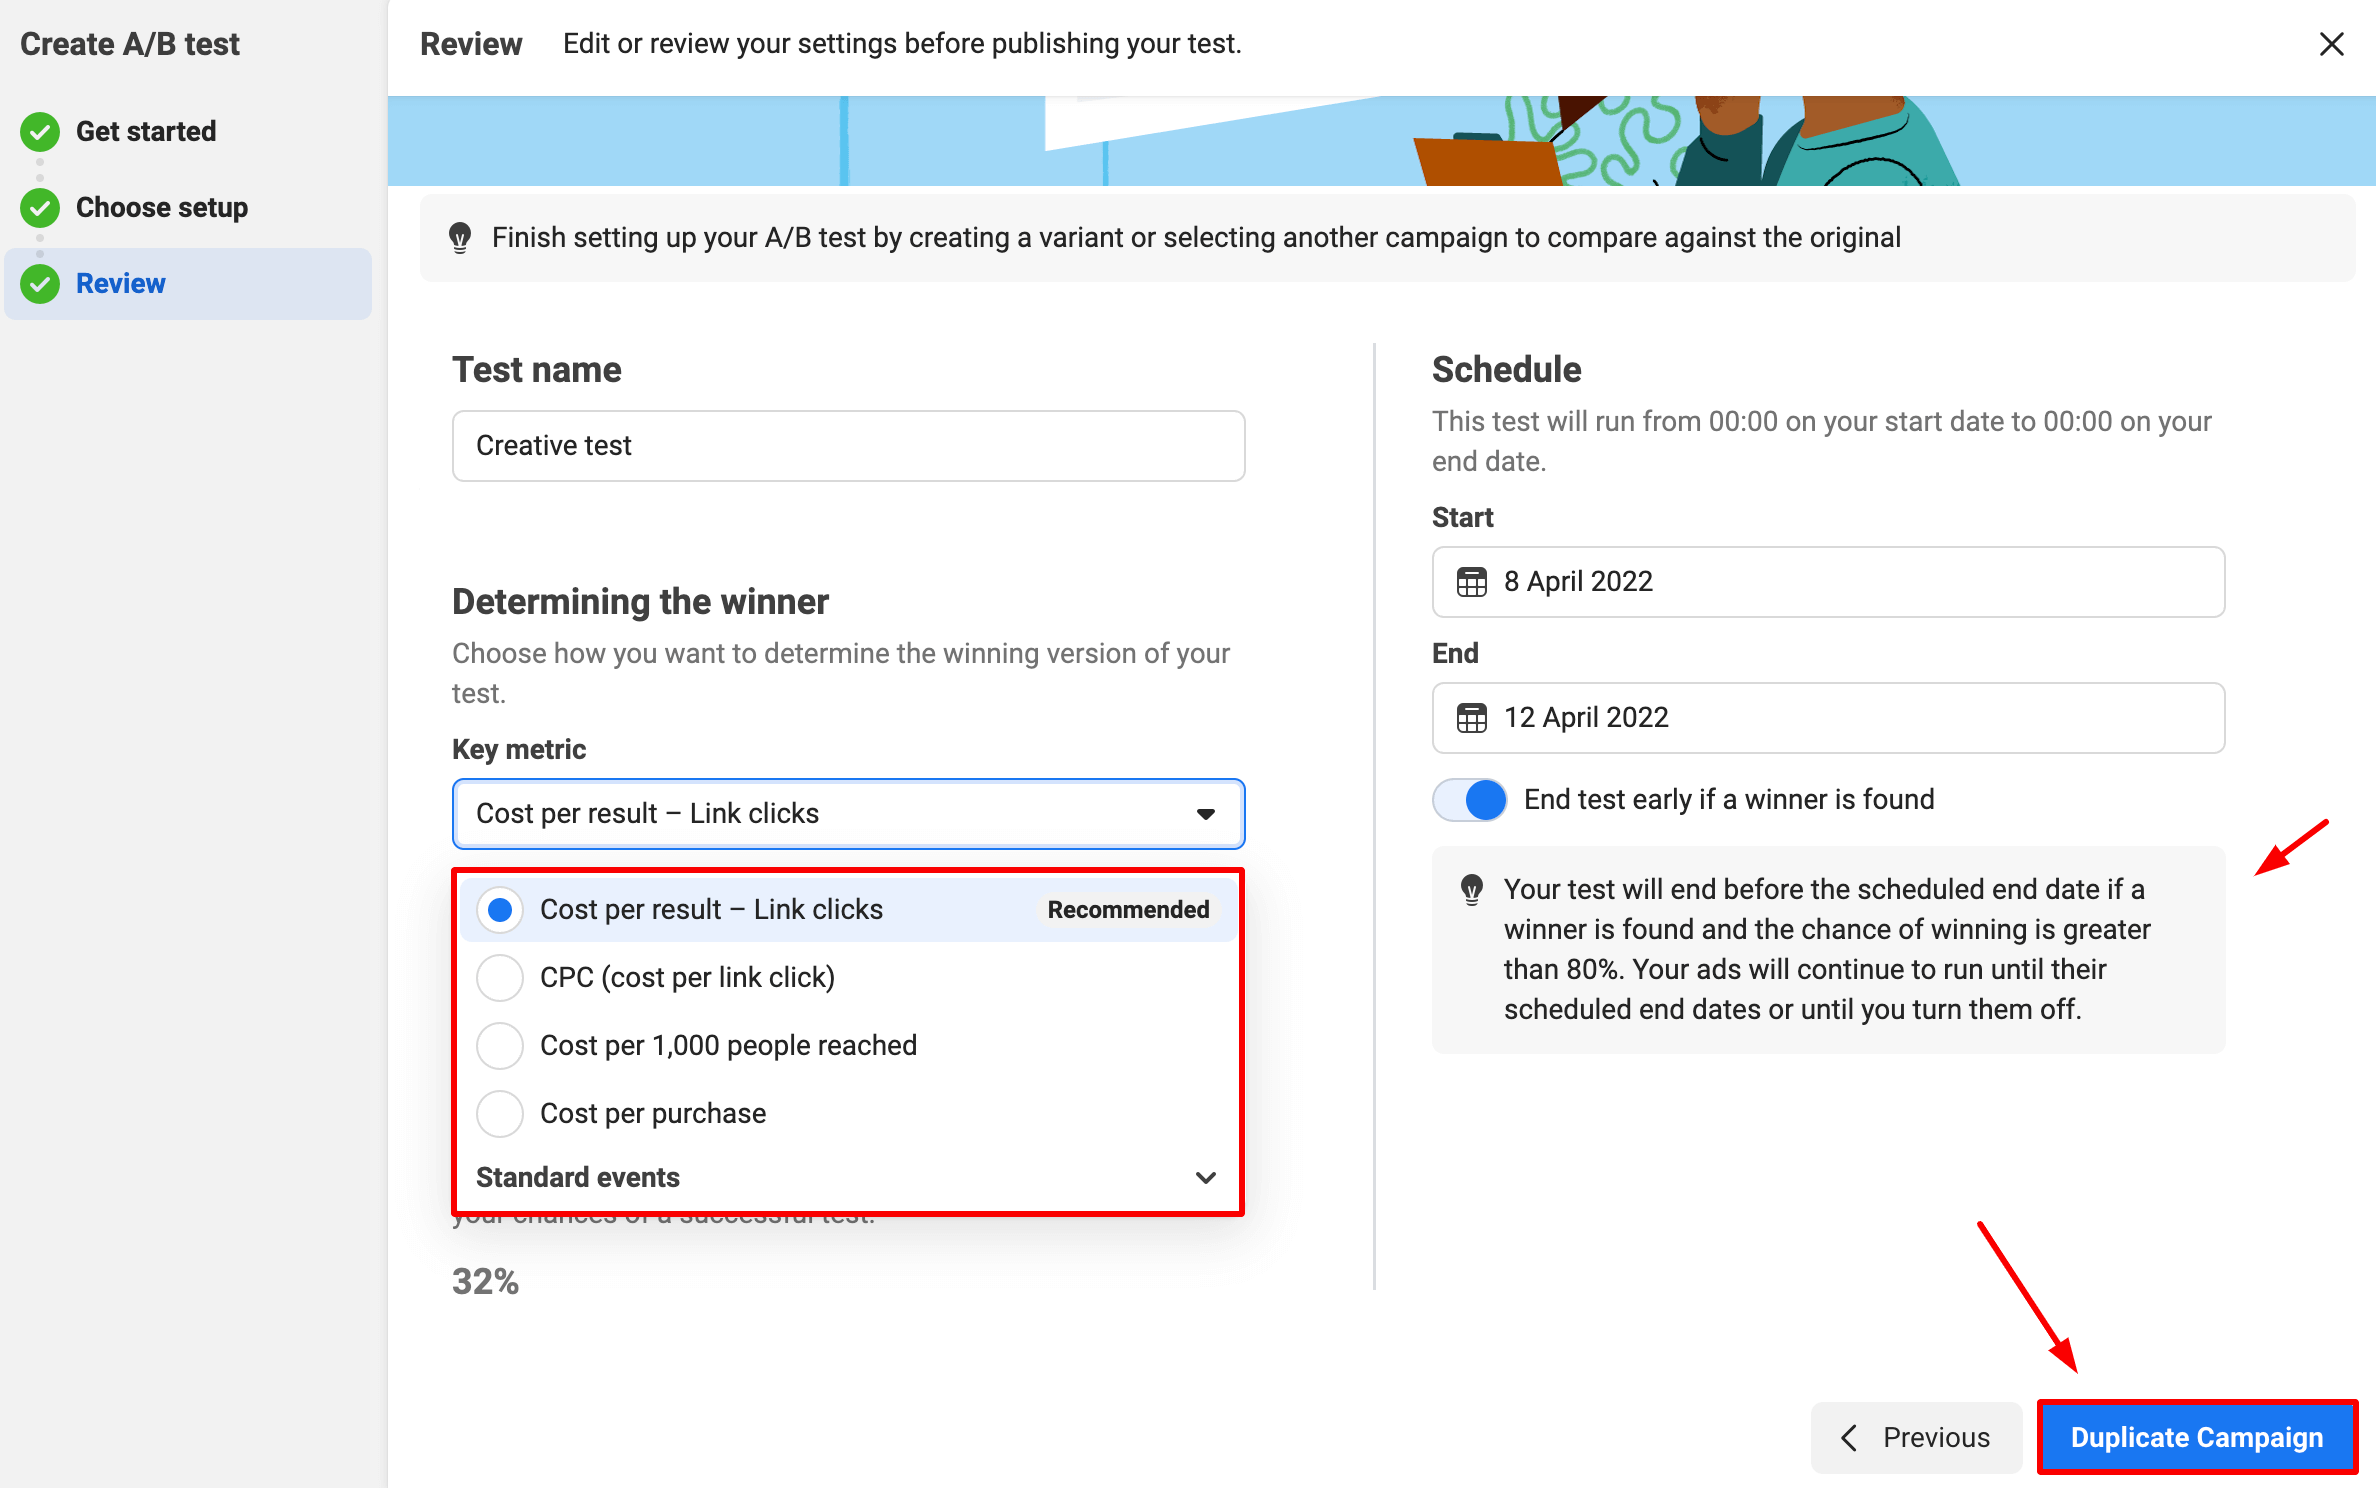Click the Start date calendar icon
The image size is (2376, 1488).
[1471, 582]
